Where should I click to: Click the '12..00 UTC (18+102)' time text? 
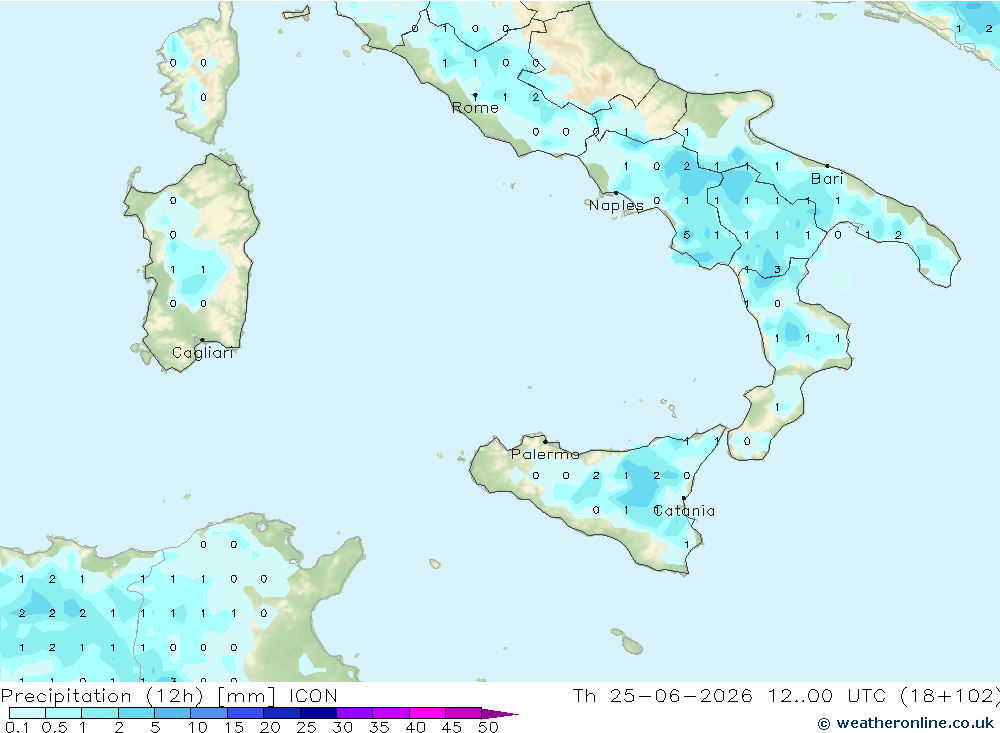(883, 695)
